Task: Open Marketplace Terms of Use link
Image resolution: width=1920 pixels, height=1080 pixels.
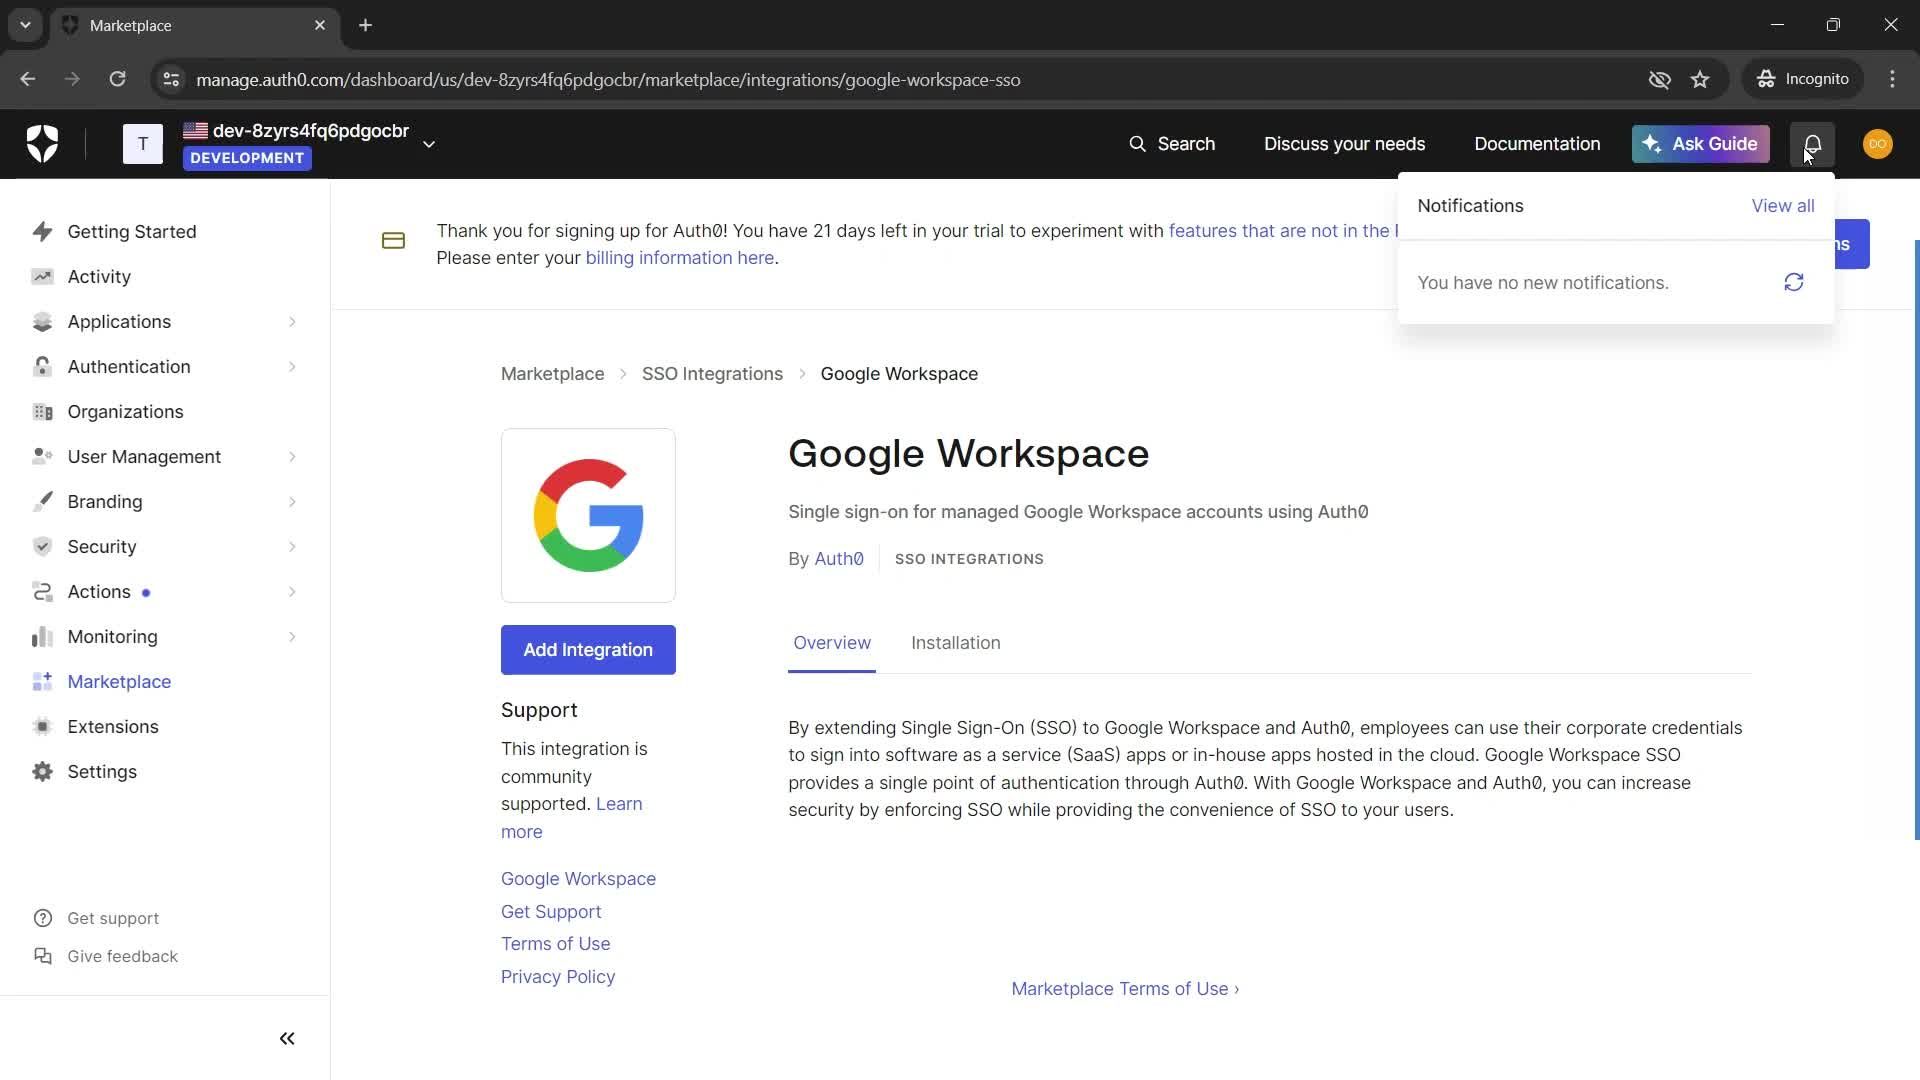Action: tap(1125, 989)
